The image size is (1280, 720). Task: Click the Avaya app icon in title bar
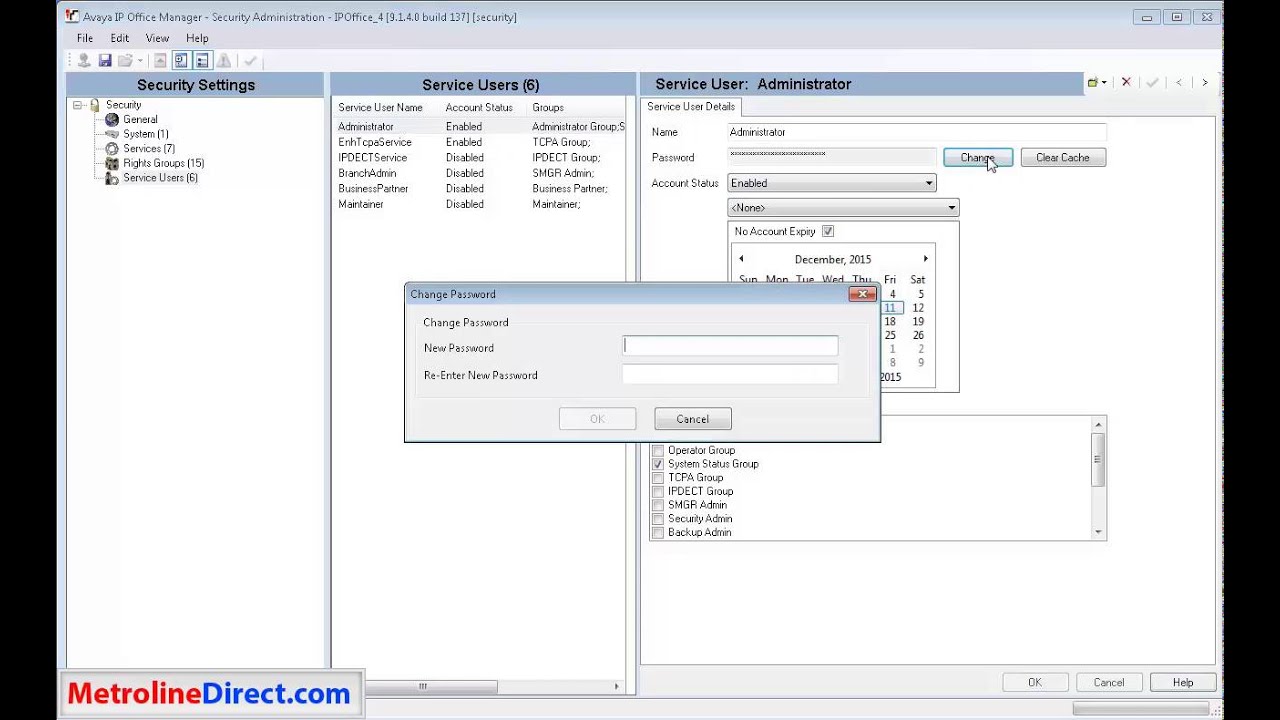[x=72, y=17]
